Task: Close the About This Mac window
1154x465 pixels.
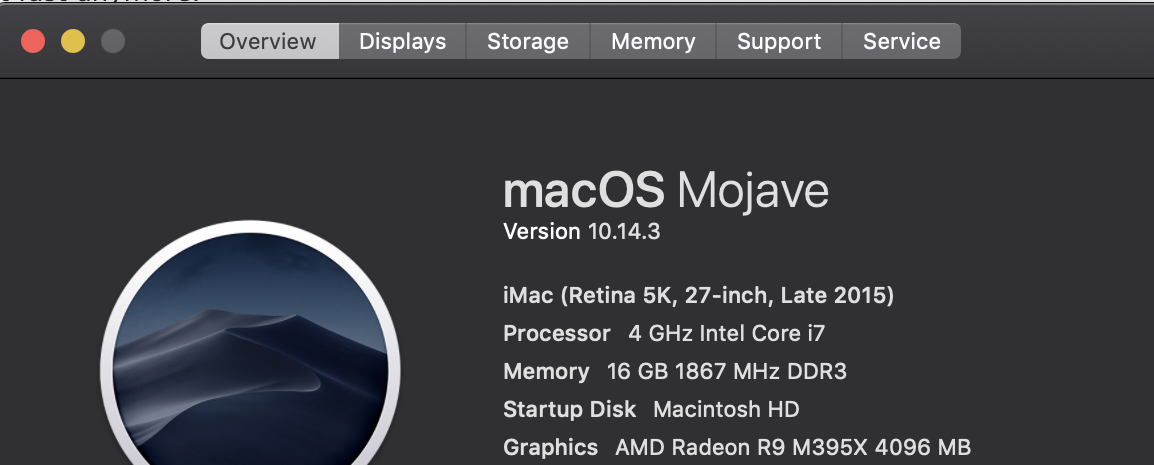Action: 33,42
